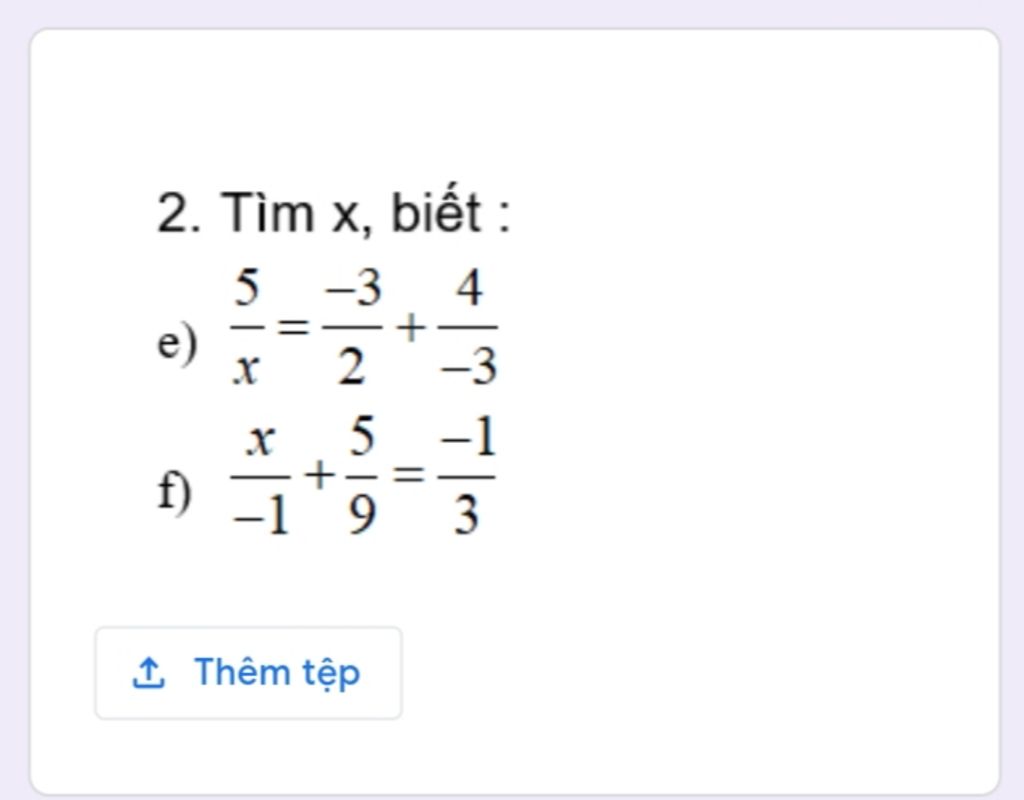
Task: Select the f) equation label
Action: [175, 491]
